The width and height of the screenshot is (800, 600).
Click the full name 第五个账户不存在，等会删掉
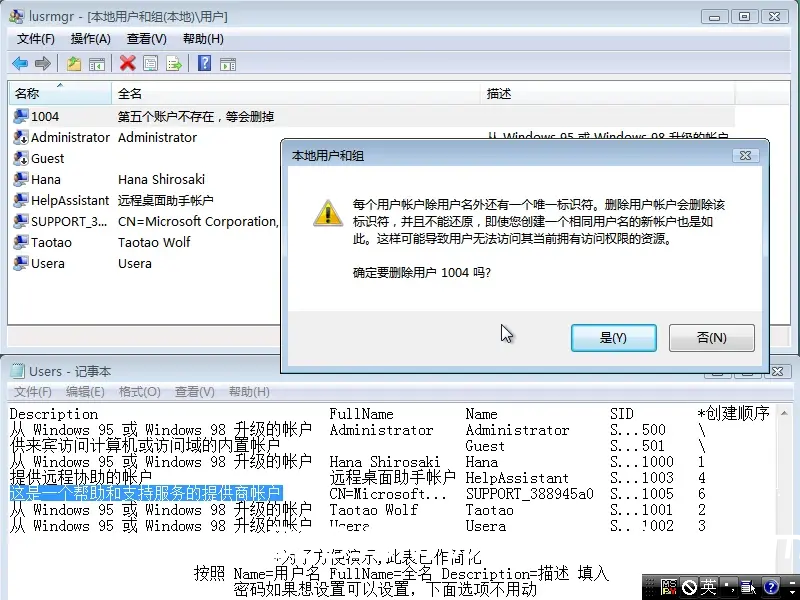point(196,116)
